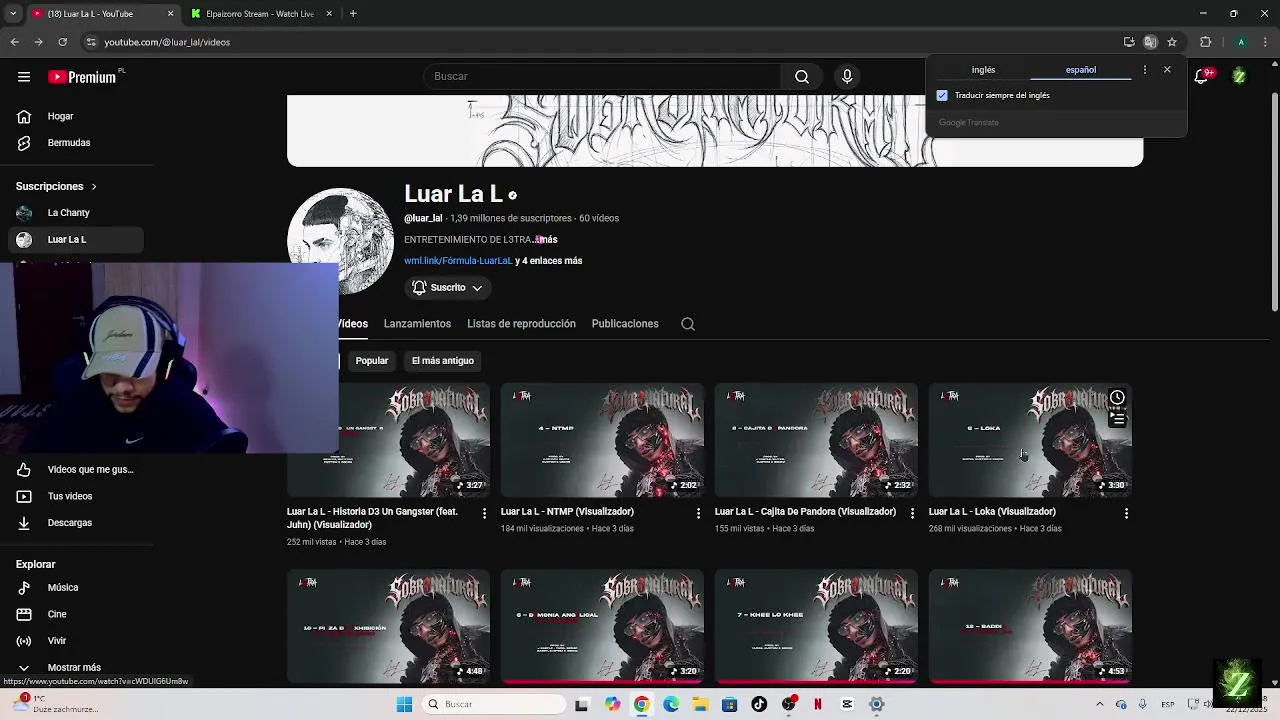Image resolution: width=1280 pixels, height=720 pixels.
Task: Expand the Suscripciones section
Action: pyautogui.click(x=56, y=186)
